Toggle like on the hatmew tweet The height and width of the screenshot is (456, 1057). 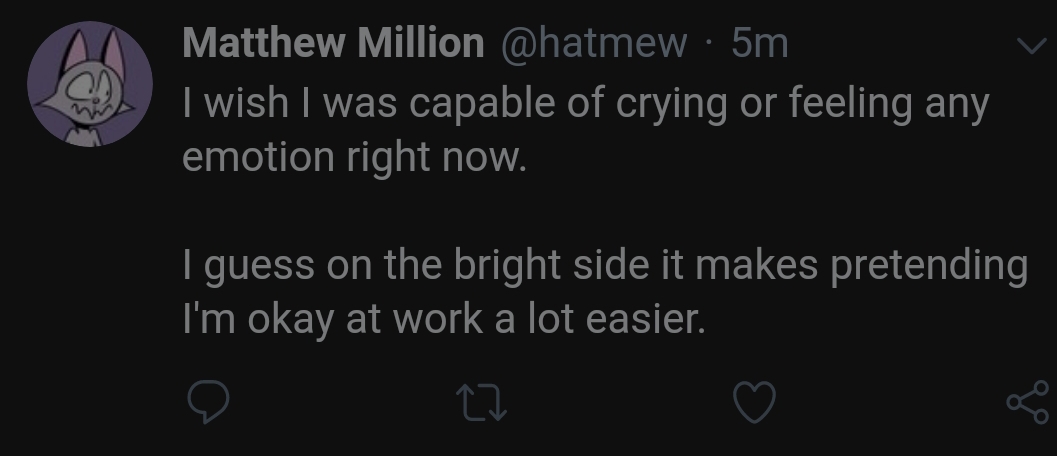pos(755,402)
